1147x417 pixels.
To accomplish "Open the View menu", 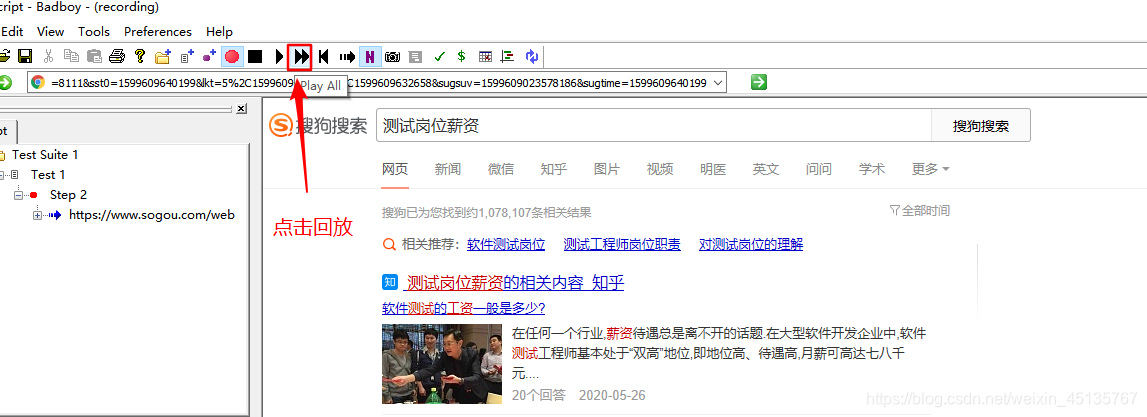I will [x=50, y=31].
